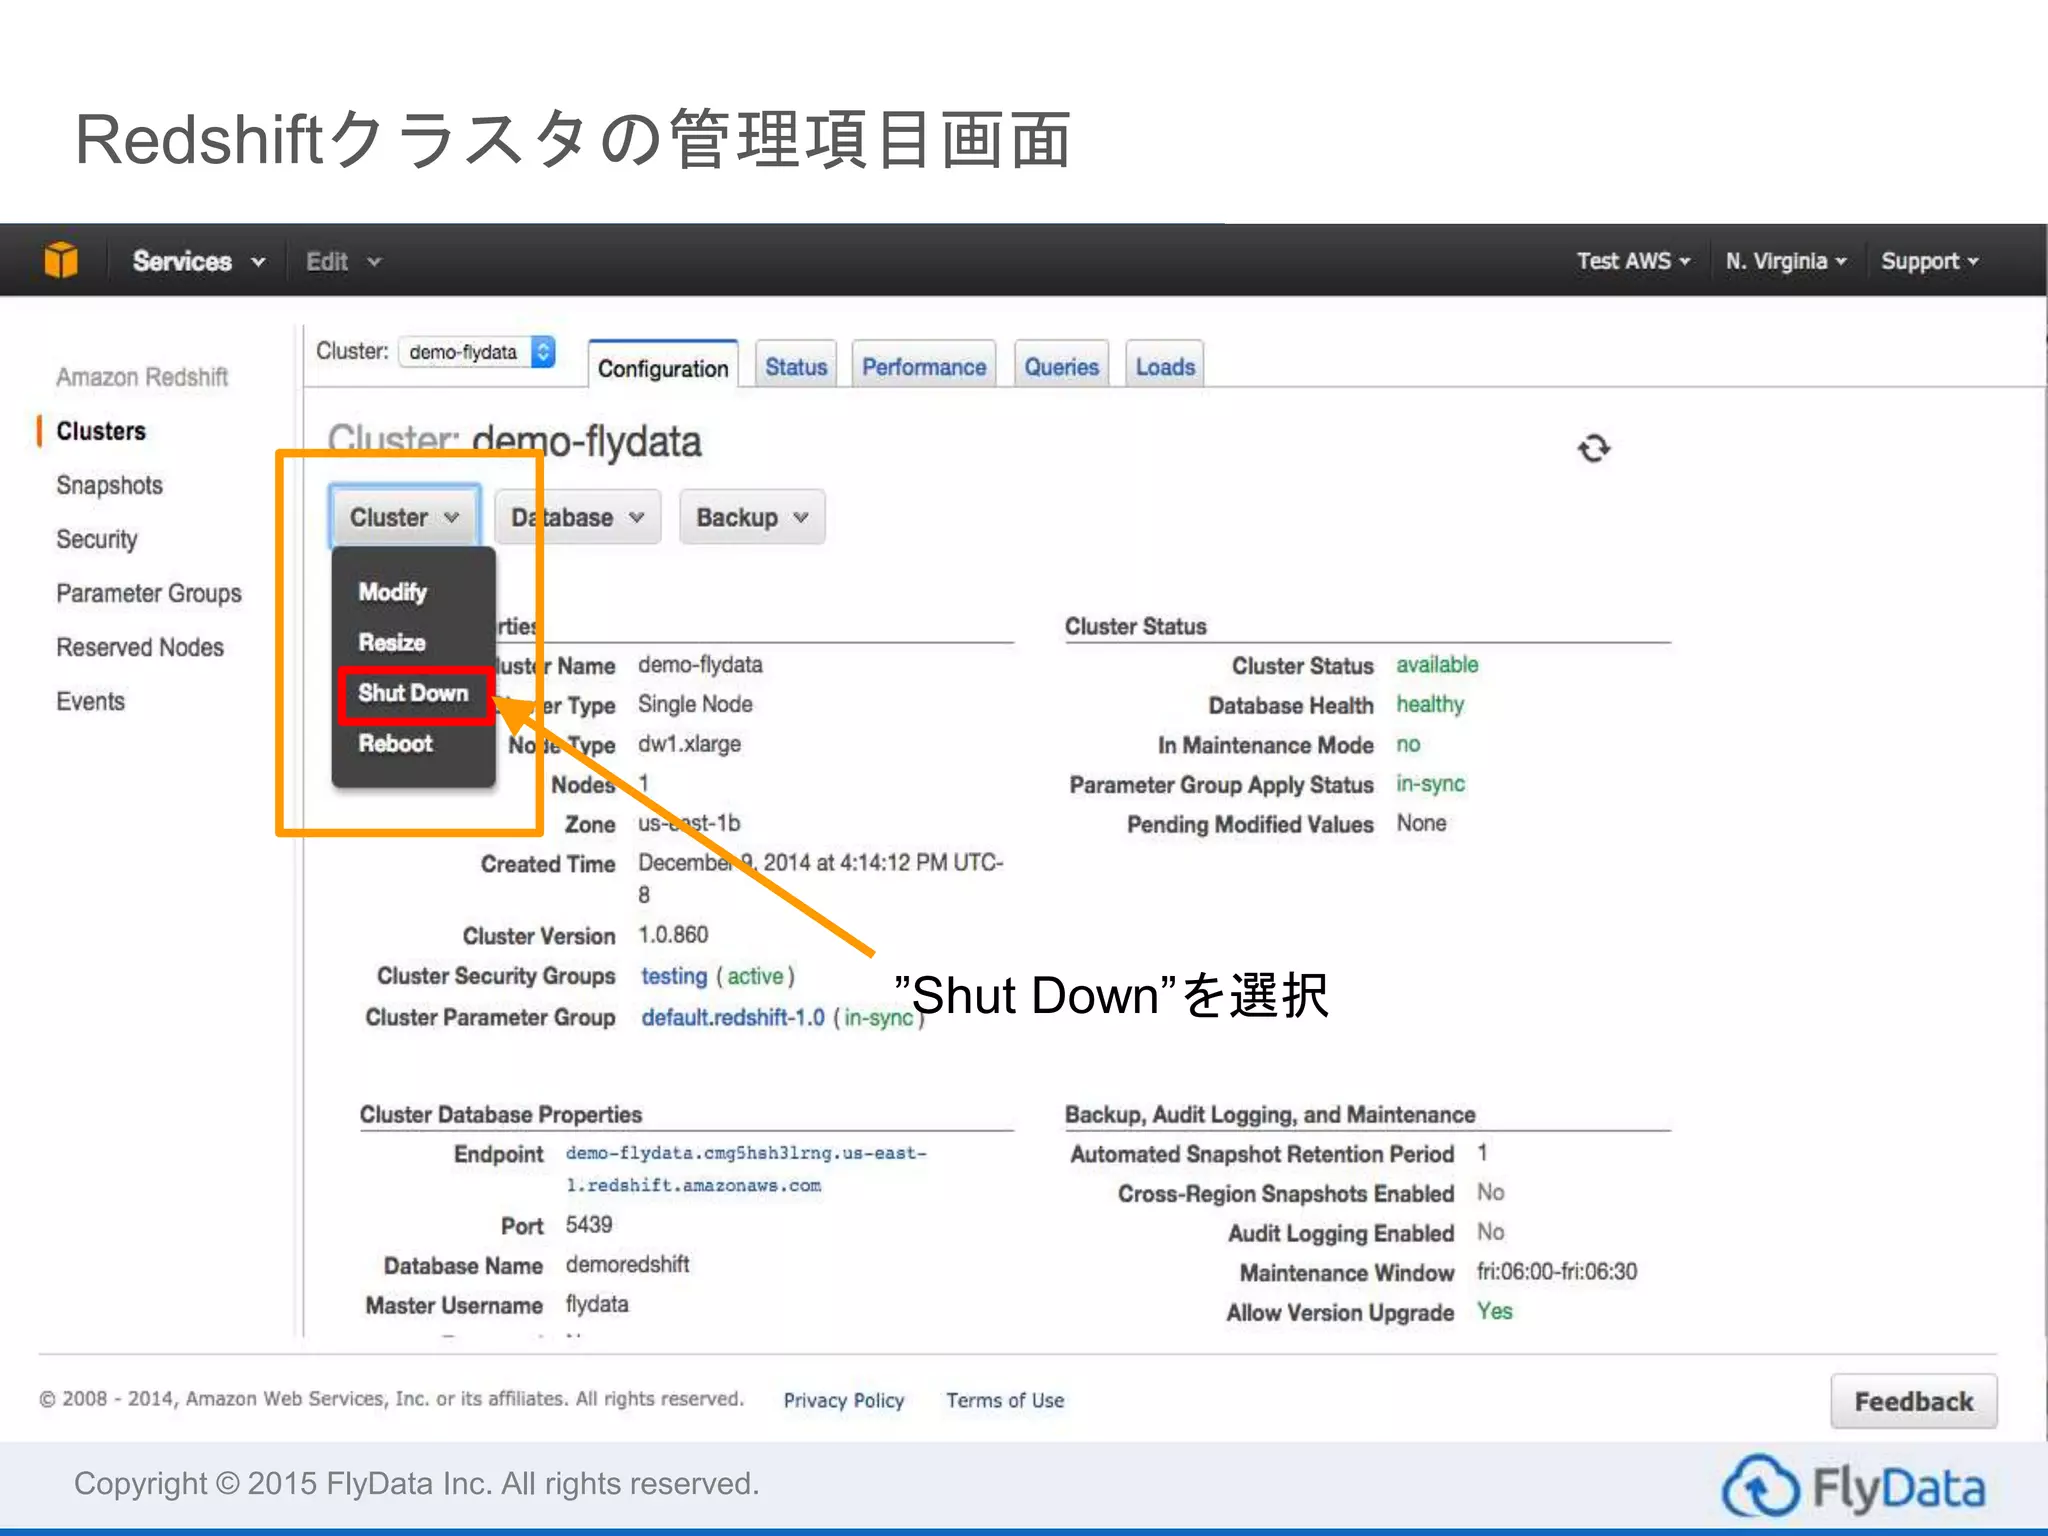The height and width of the screenshot is (1536, 2048).
Task: Choose Modify from Cluster menu
Action: click(x=393, y=592)
